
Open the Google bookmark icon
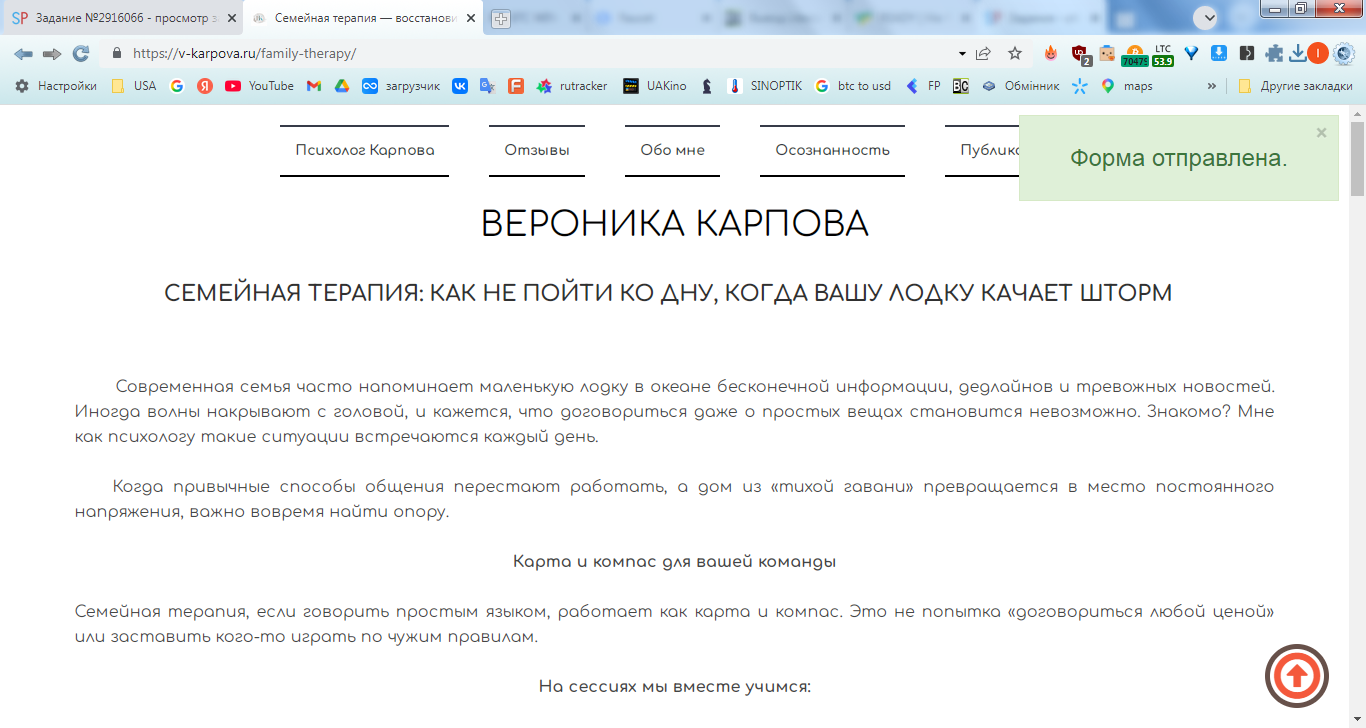[177, 86]
